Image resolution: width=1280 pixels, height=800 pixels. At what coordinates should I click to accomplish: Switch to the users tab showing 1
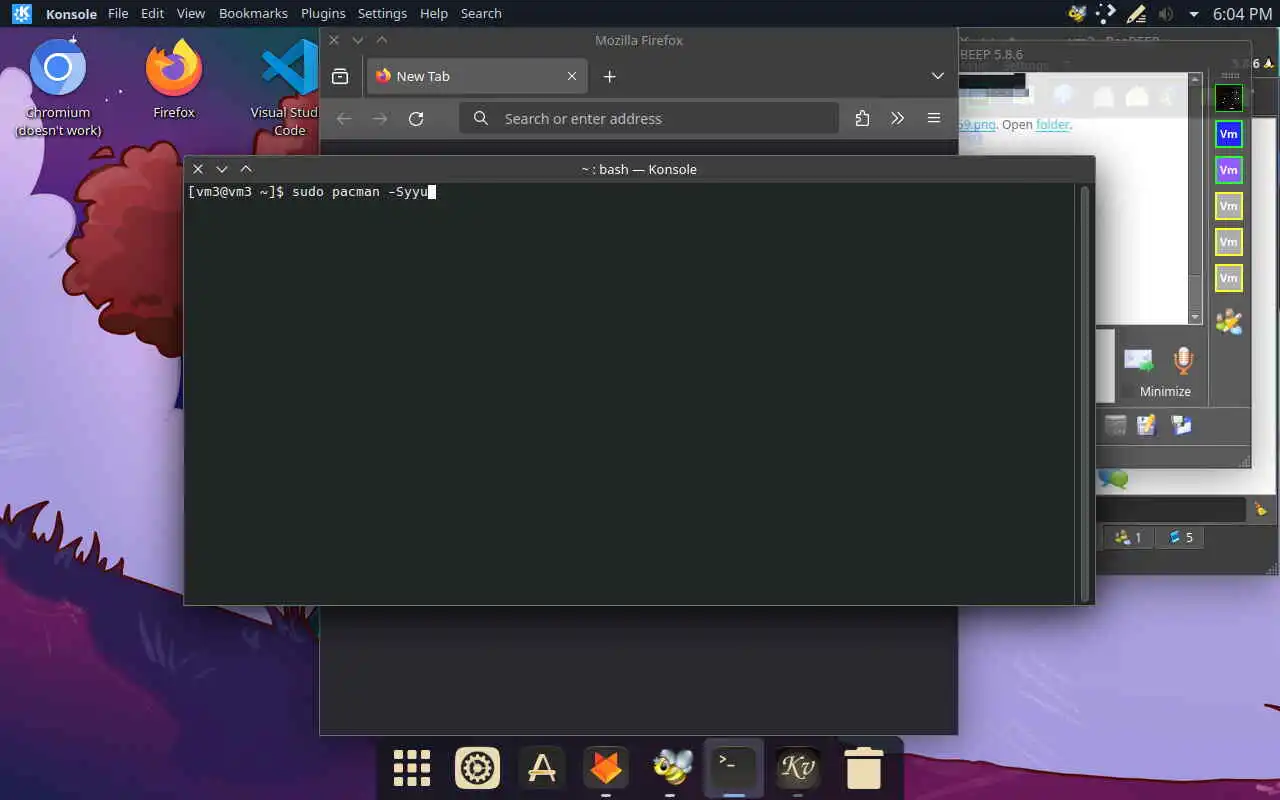coord(1128,537)
